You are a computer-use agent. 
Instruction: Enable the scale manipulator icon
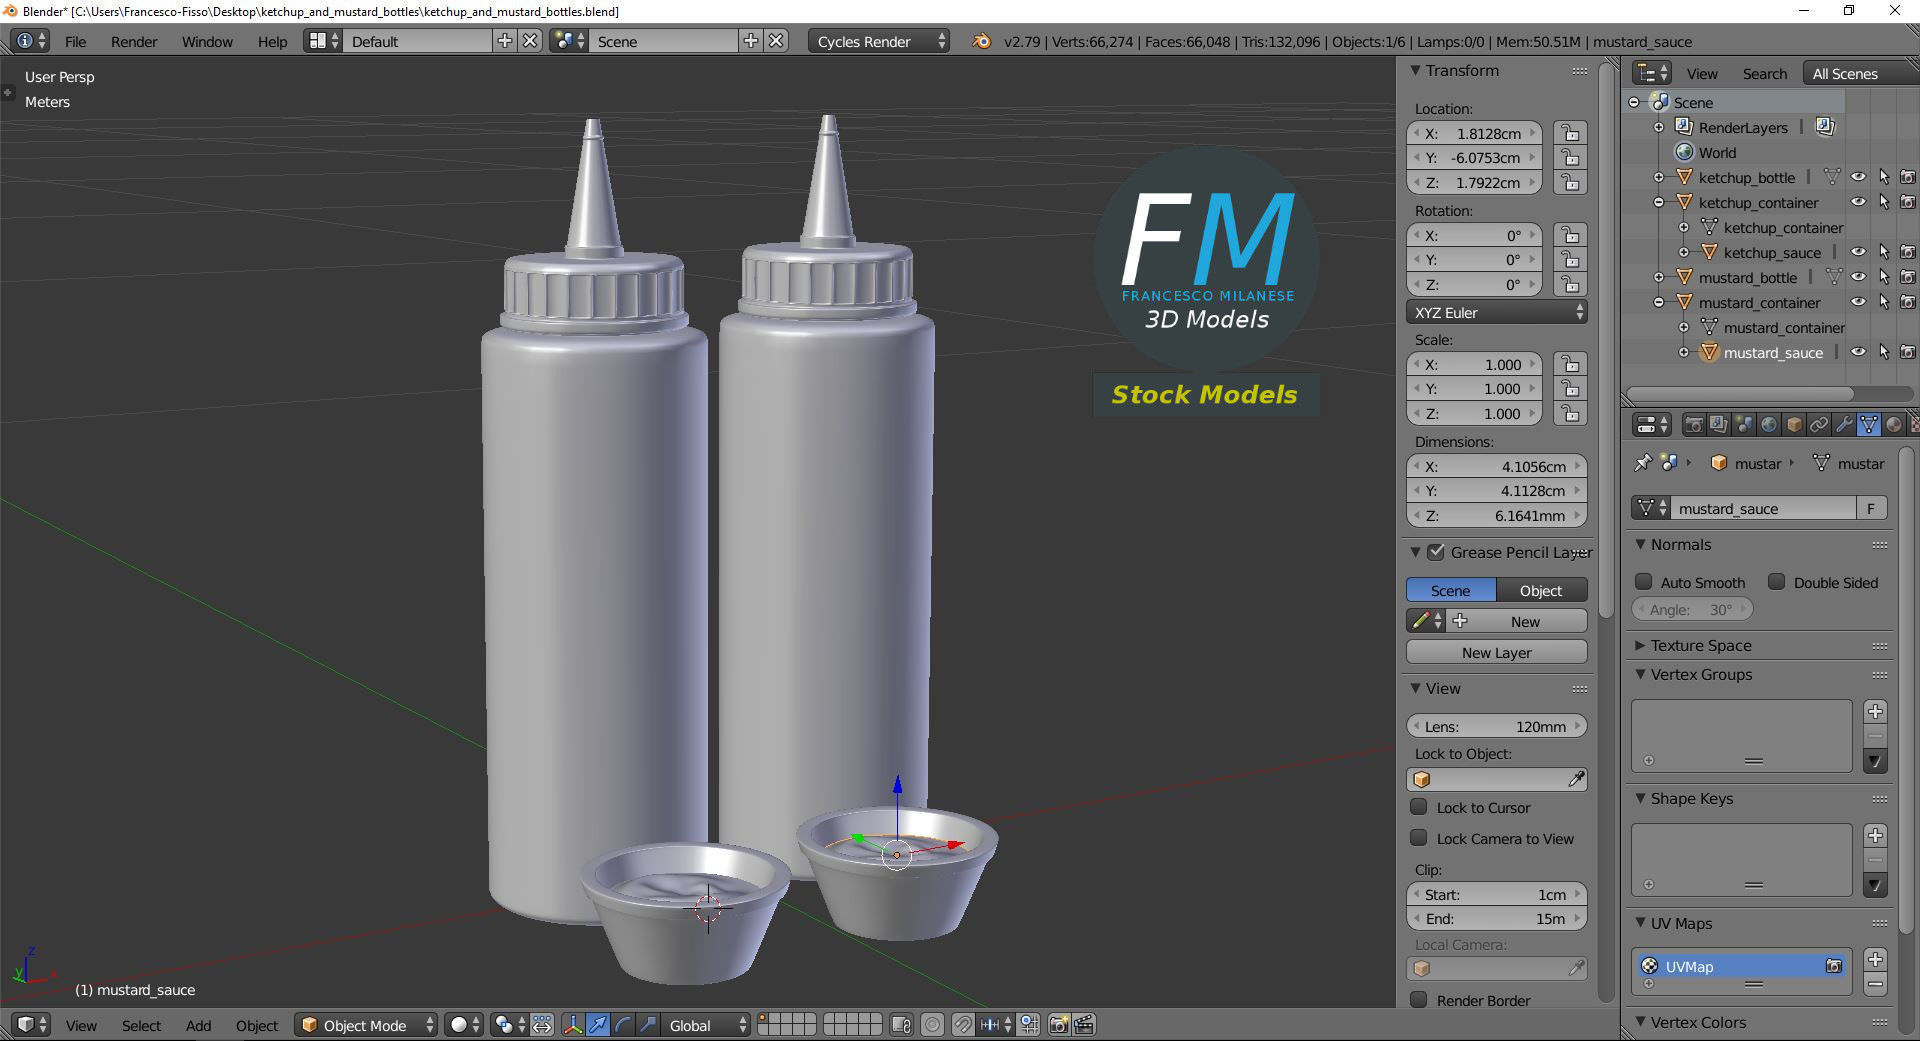coord(648,1025)
